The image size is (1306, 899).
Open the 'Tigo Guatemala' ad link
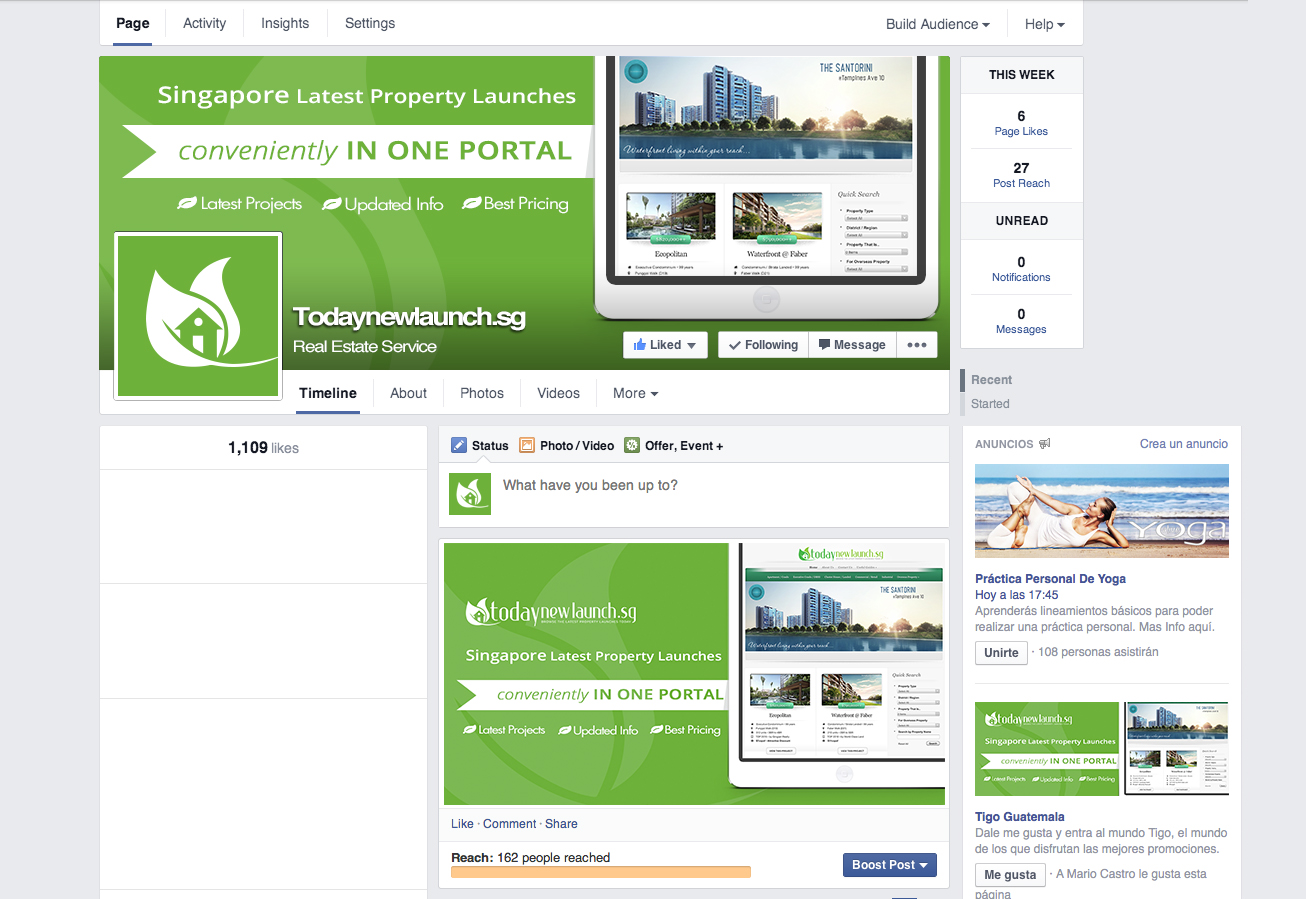[x=1020, y=817]
